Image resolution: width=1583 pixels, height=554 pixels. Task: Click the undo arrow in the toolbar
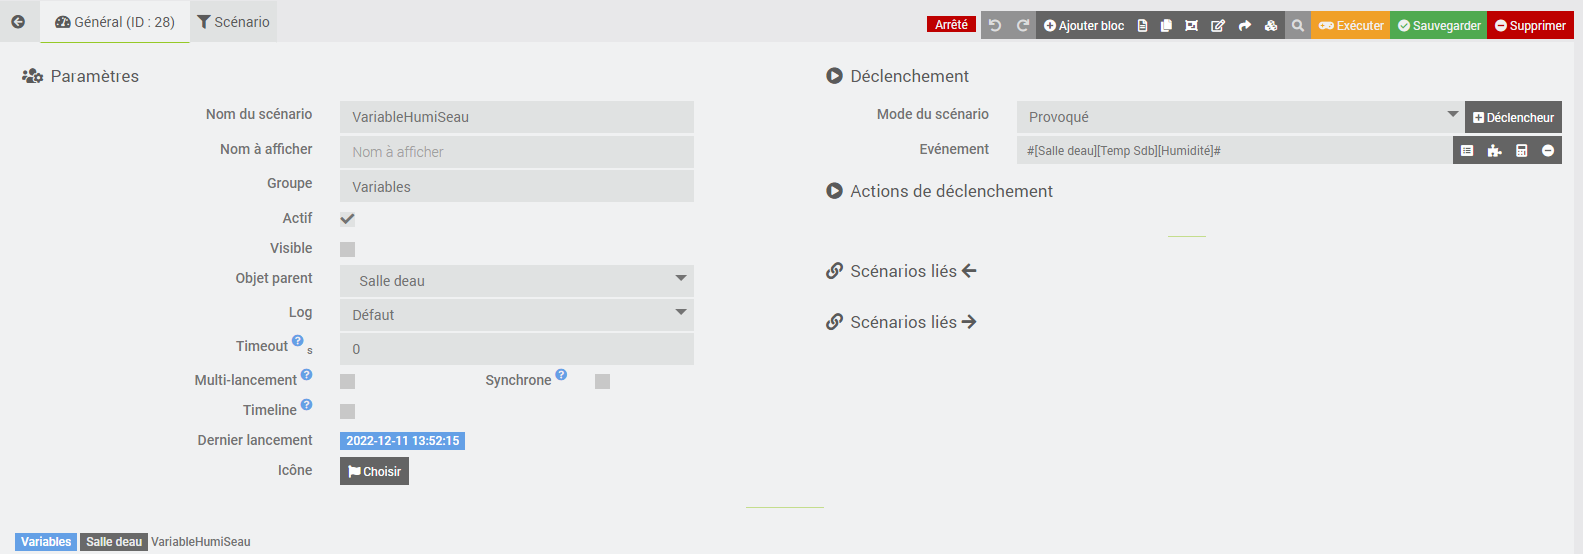(x=995, y=26)
